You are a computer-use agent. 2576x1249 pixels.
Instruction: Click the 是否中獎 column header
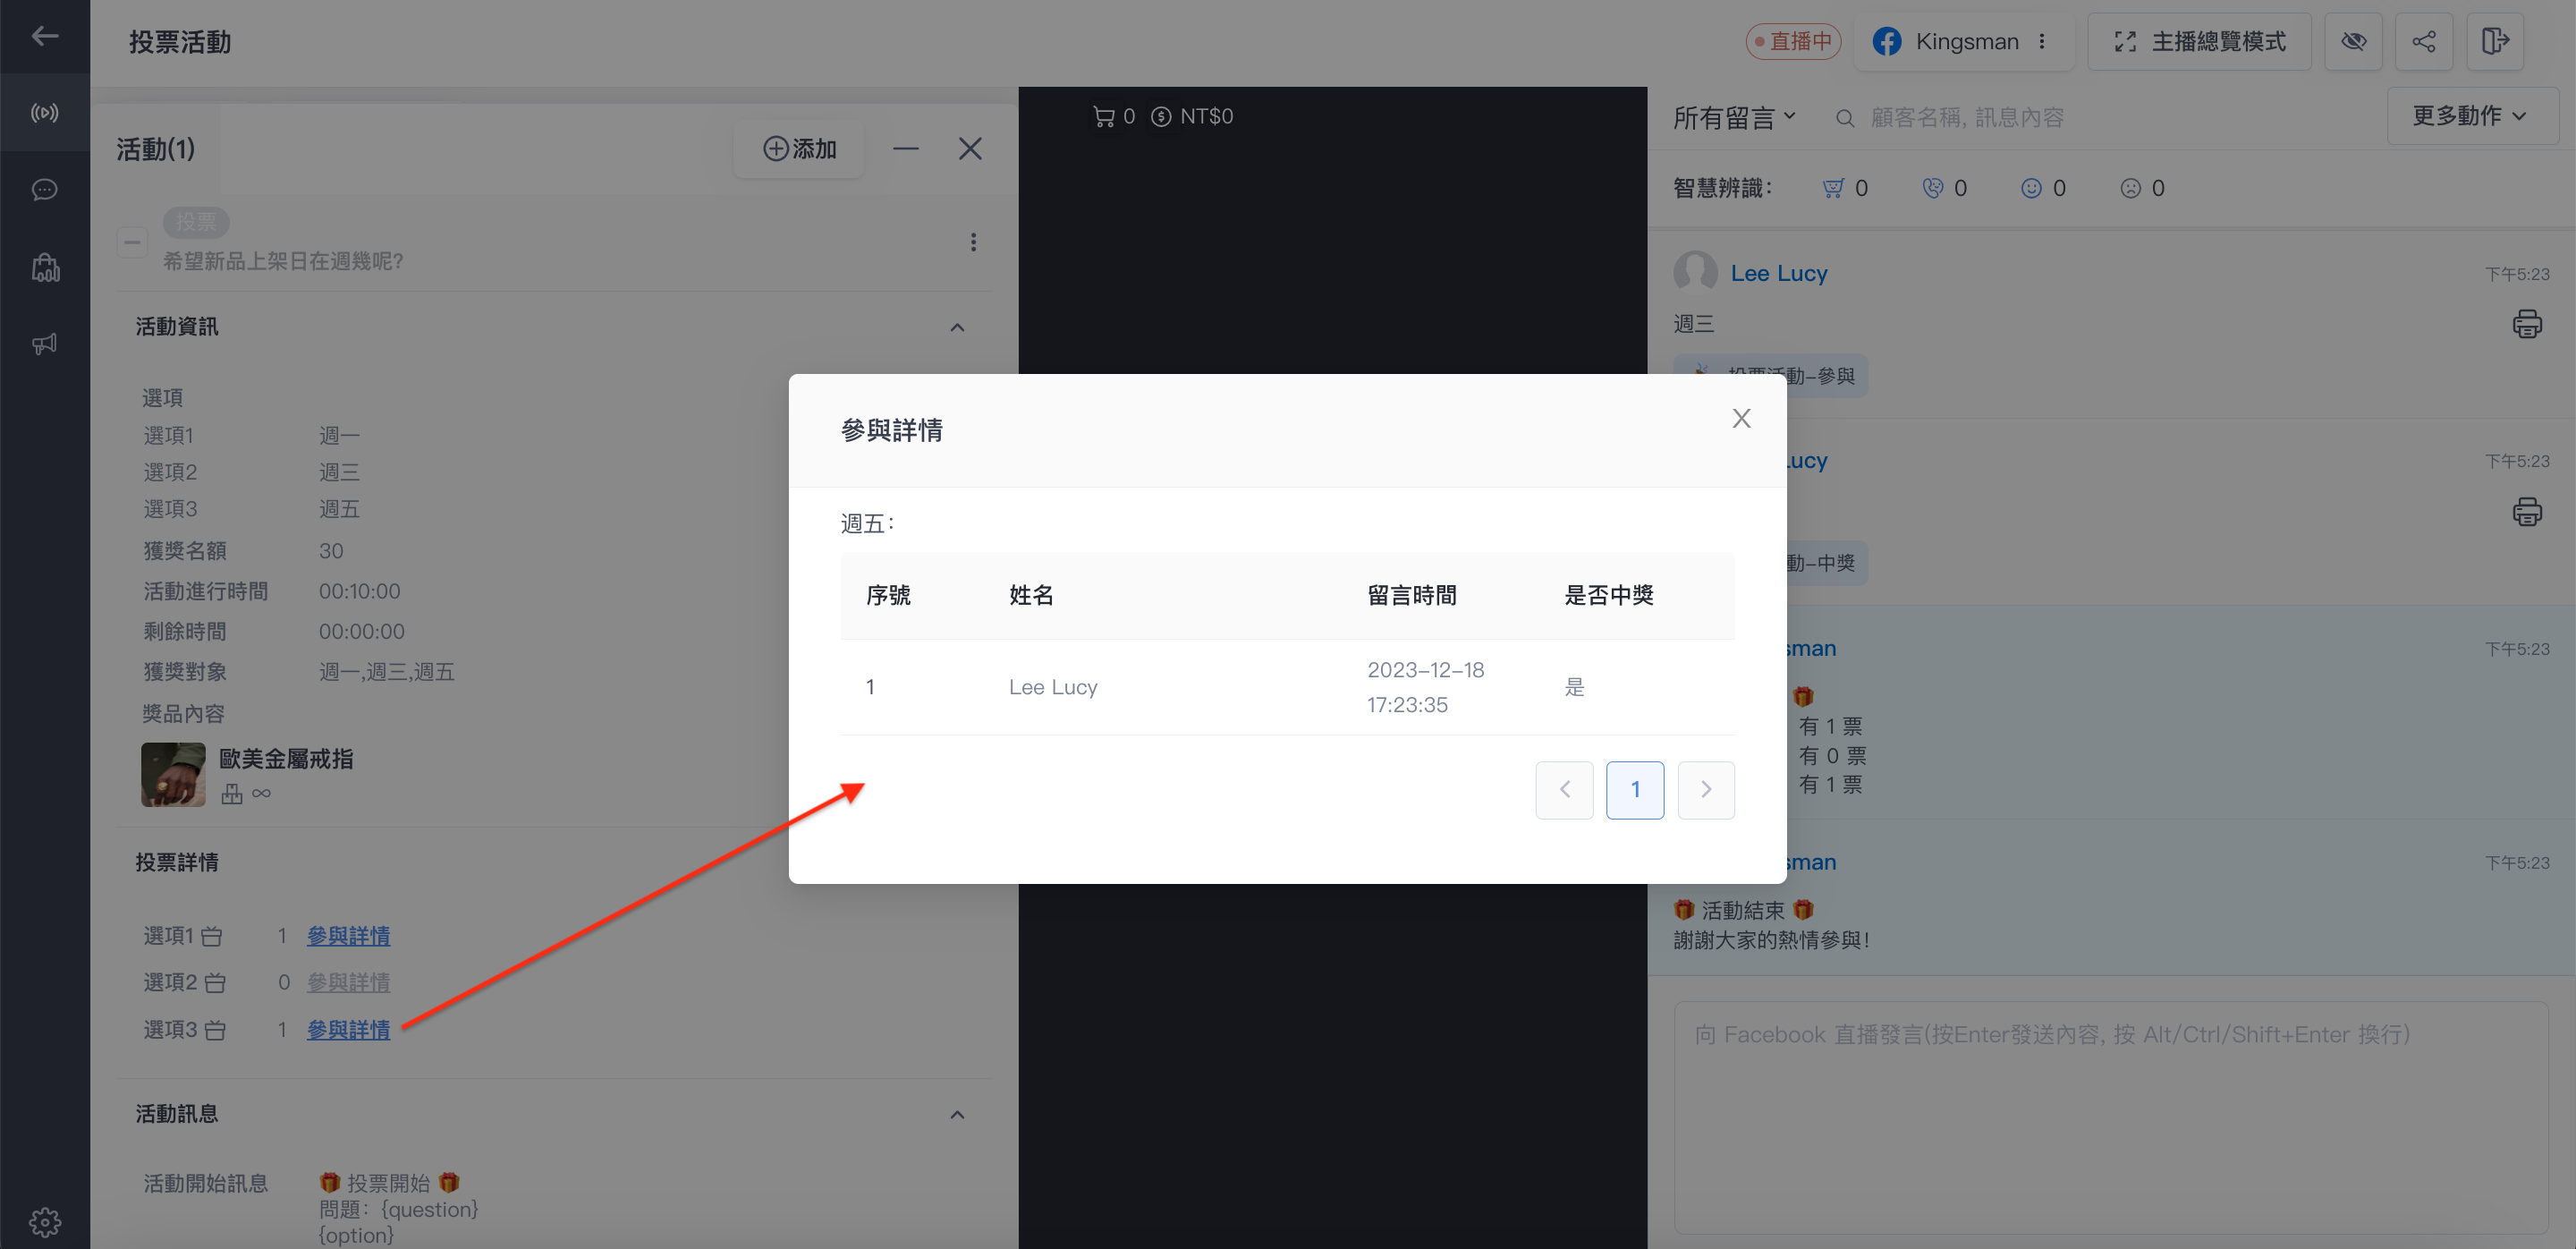click(x=1608, y=596)
